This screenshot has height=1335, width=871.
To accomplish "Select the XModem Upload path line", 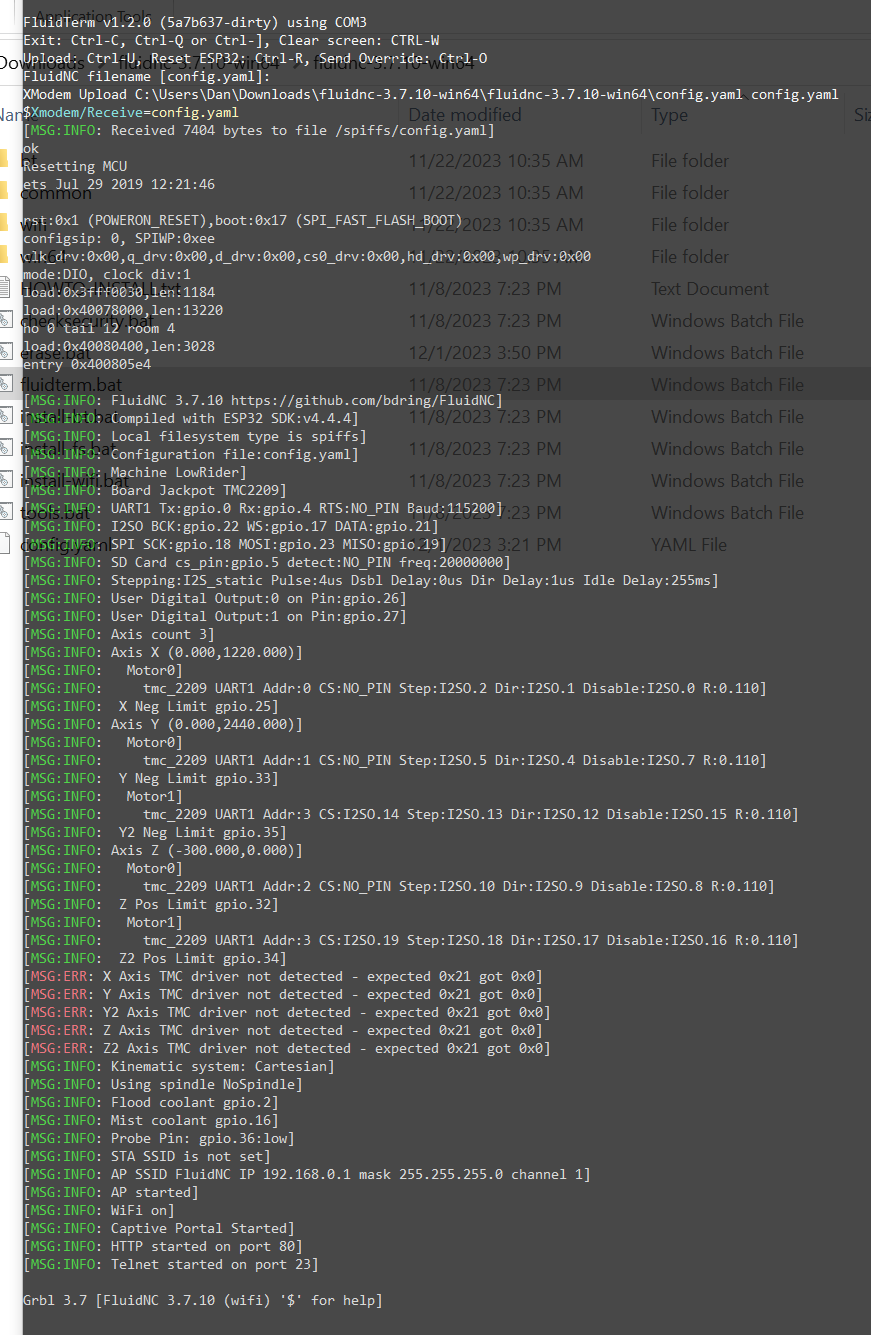I will (x=431, y=94).
